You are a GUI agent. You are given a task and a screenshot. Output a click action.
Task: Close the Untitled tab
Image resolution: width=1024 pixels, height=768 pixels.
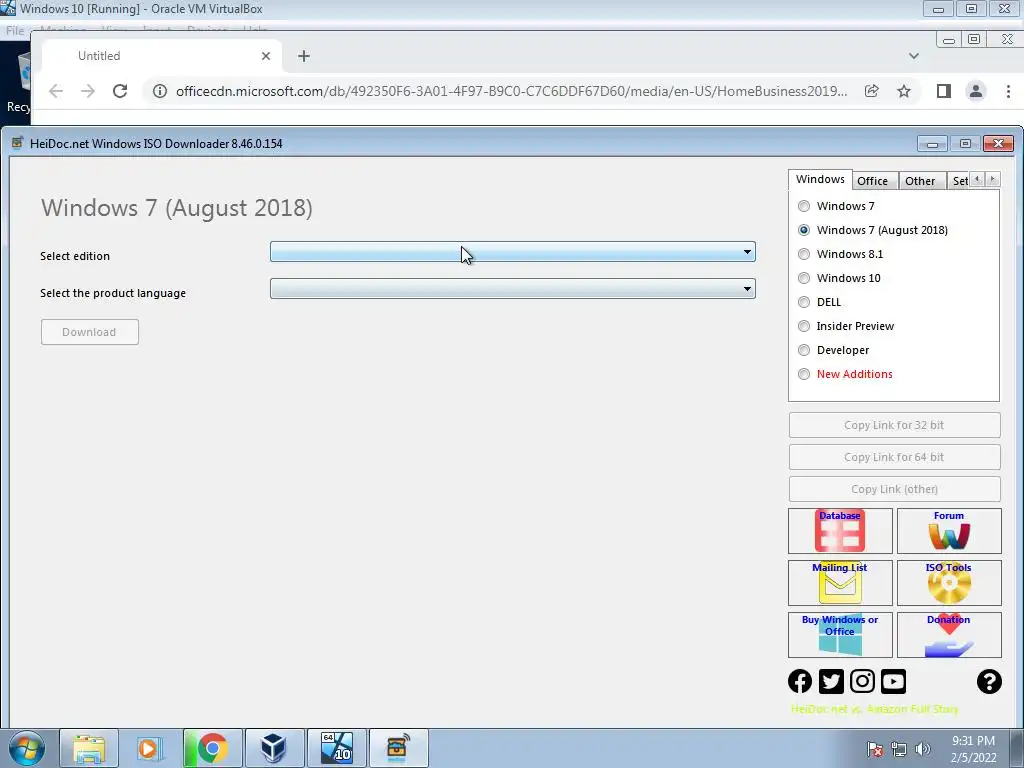266,56
